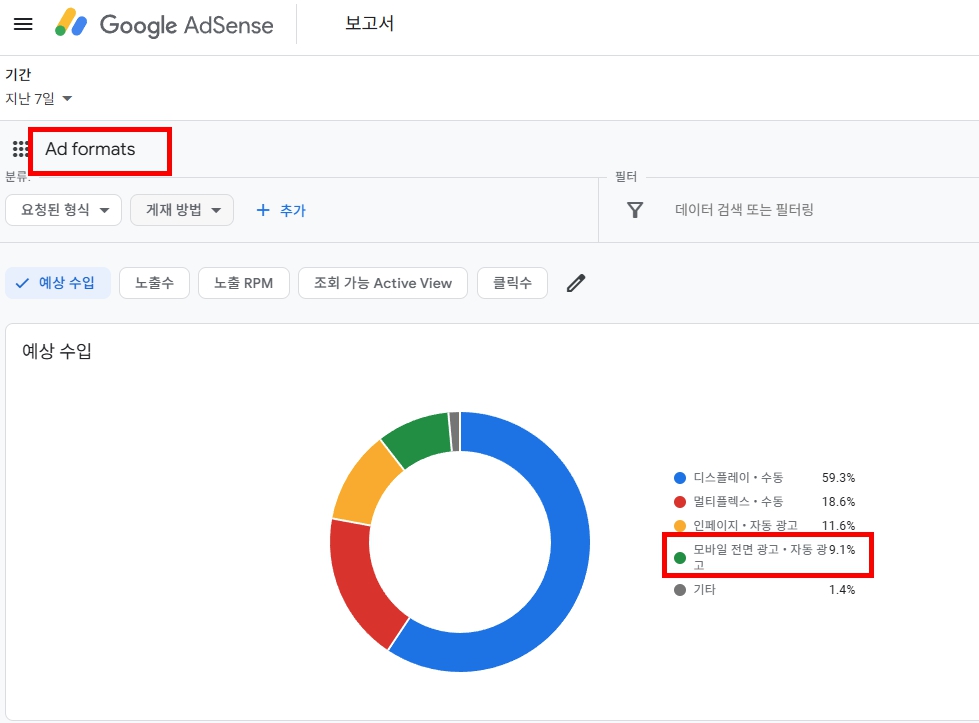
Task: Click the 11.6% value
Action: 838,525
